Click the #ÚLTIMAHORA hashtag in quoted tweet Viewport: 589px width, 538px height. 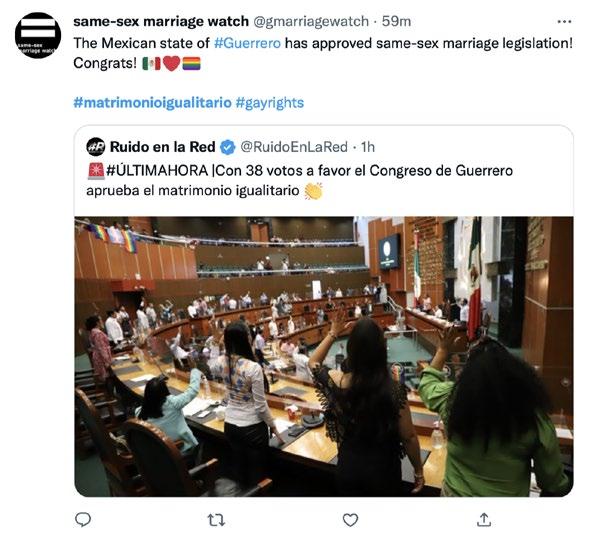tap(157, 171)
